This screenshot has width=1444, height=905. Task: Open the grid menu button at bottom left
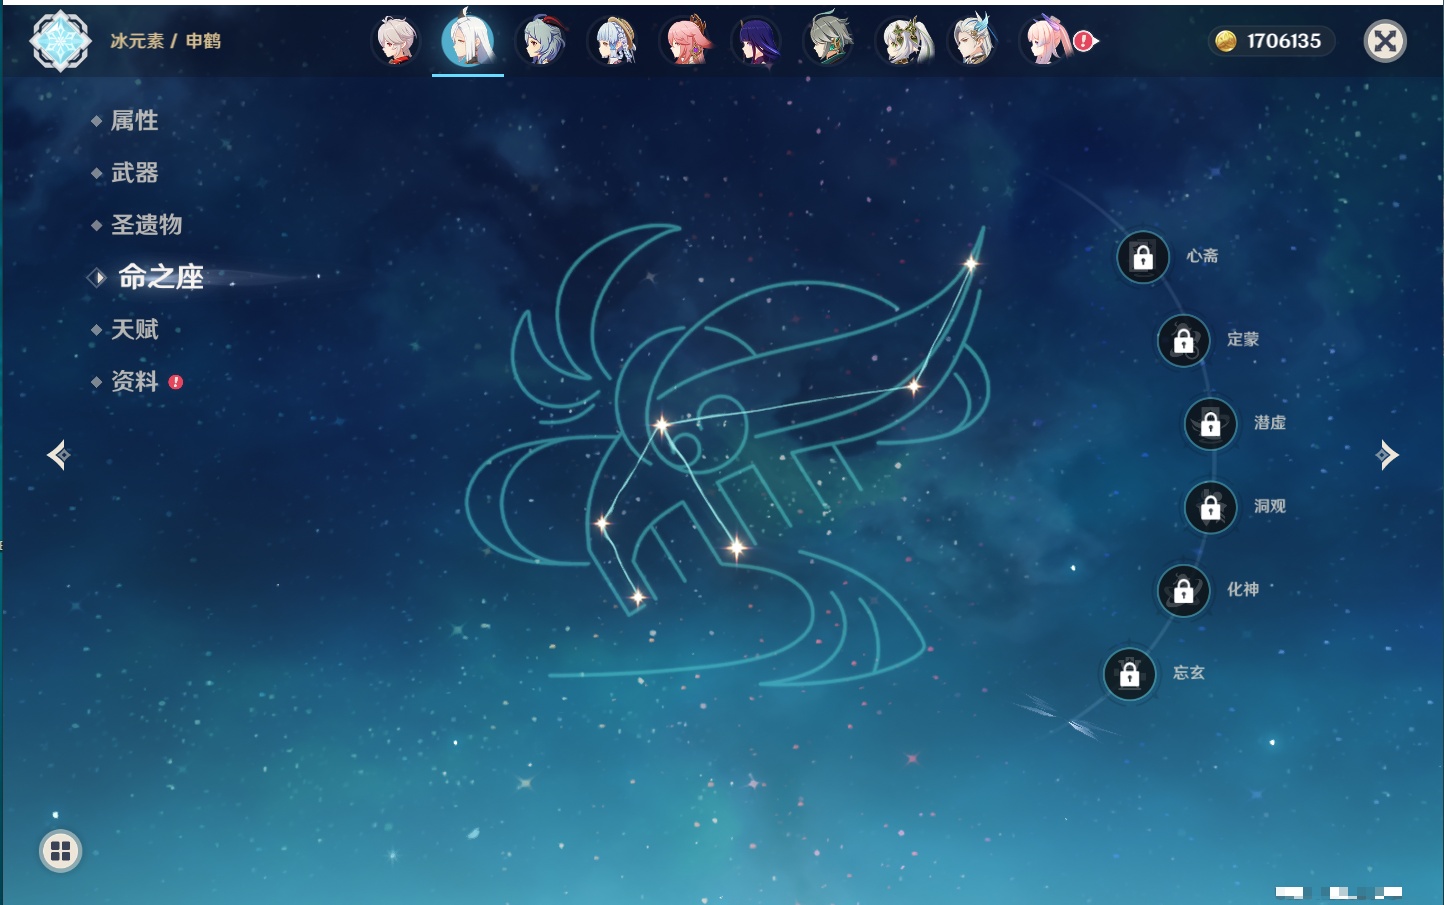(x=60, y=851)
